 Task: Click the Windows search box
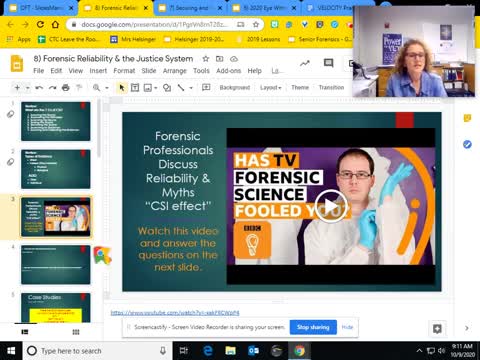tap(97, 351)
